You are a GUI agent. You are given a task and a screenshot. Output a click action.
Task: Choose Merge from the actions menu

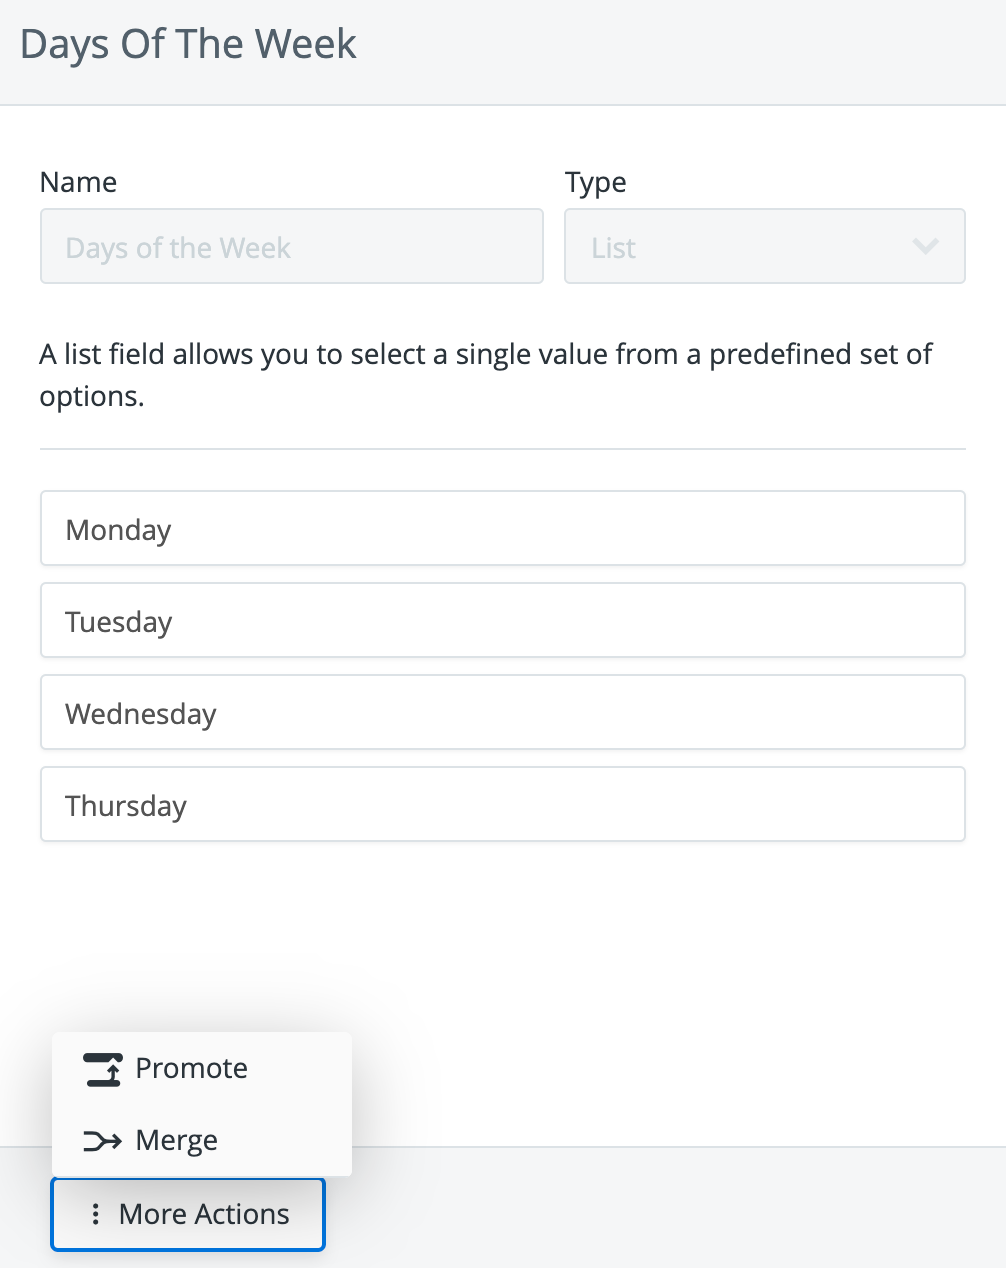[202, 1141]
